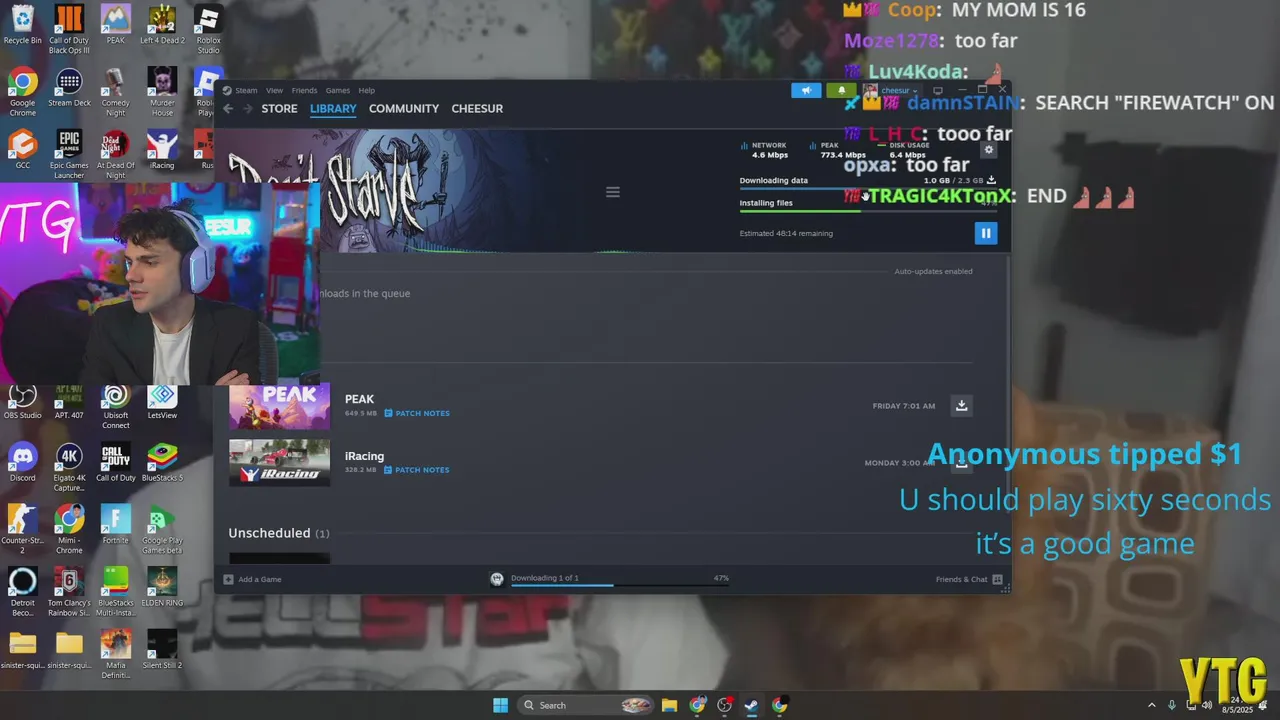Click the download icon for PEAK update

pyautogui.click(x=961, y=405)
